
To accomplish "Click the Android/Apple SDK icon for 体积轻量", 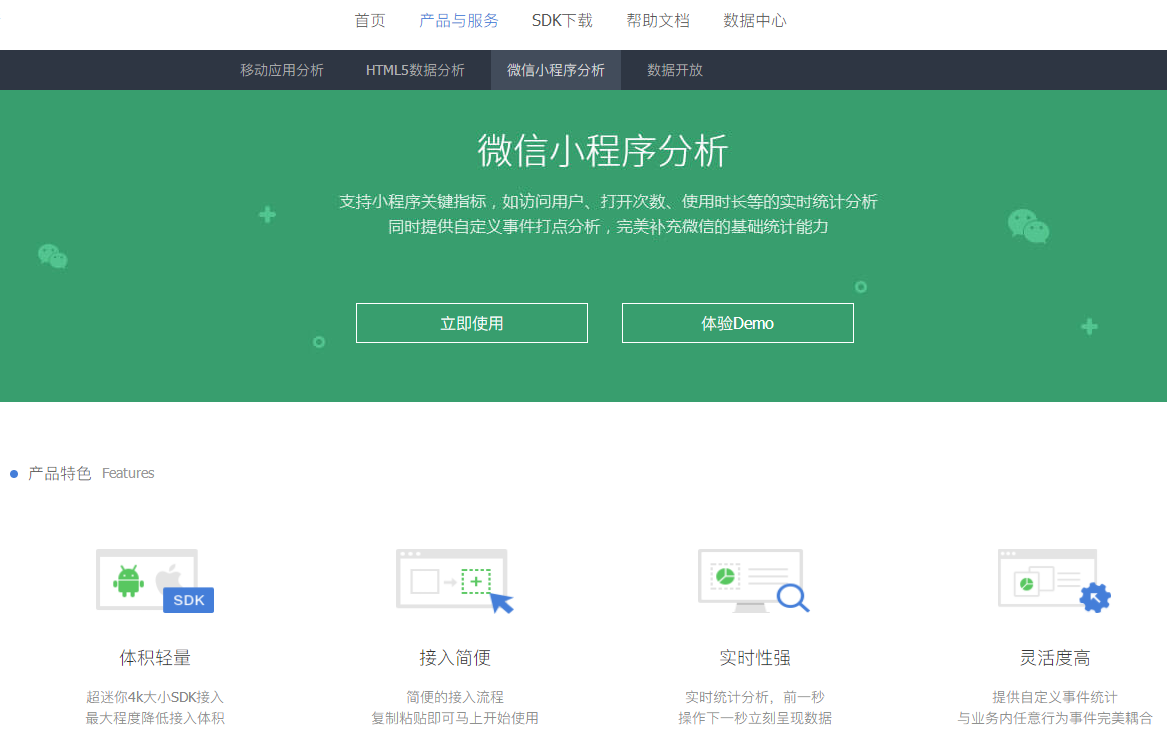I will (155, 581).
